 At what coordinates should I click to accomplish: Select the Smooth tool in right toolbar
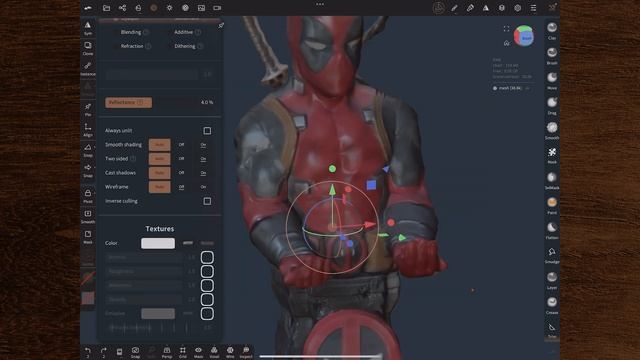[x=552, y=131]
